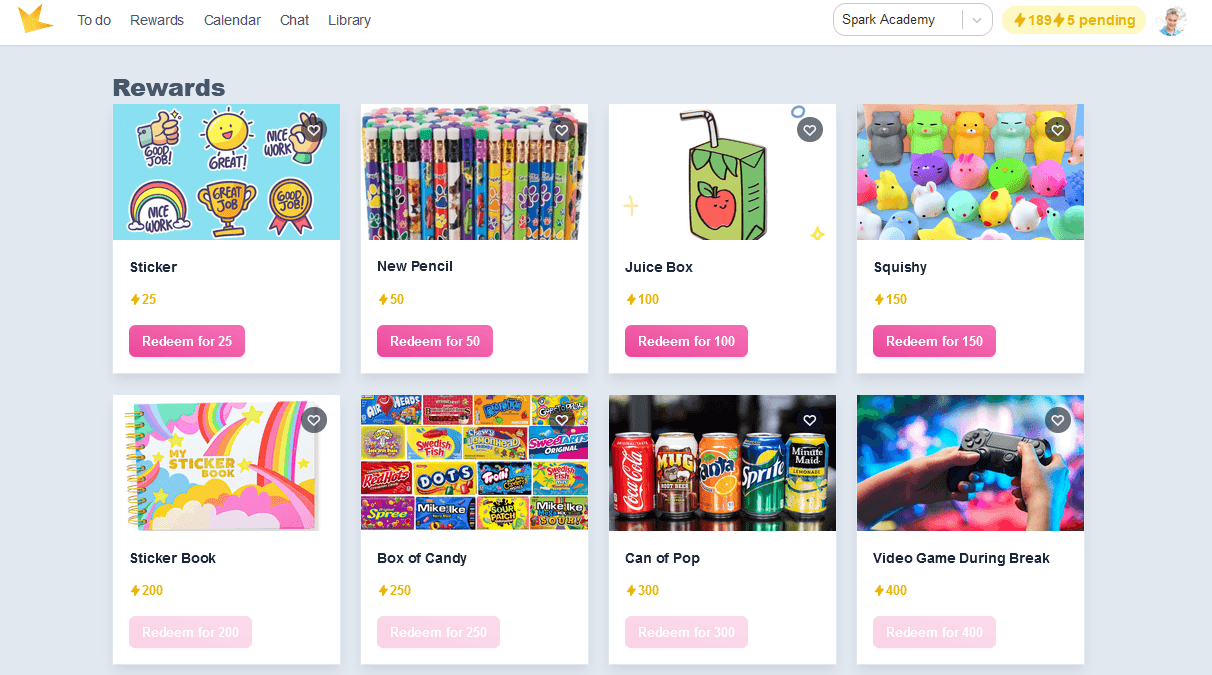This screenshot has width=1212, height=675.
Task: Open the Calendar menu item
Action: click(232, 20)
